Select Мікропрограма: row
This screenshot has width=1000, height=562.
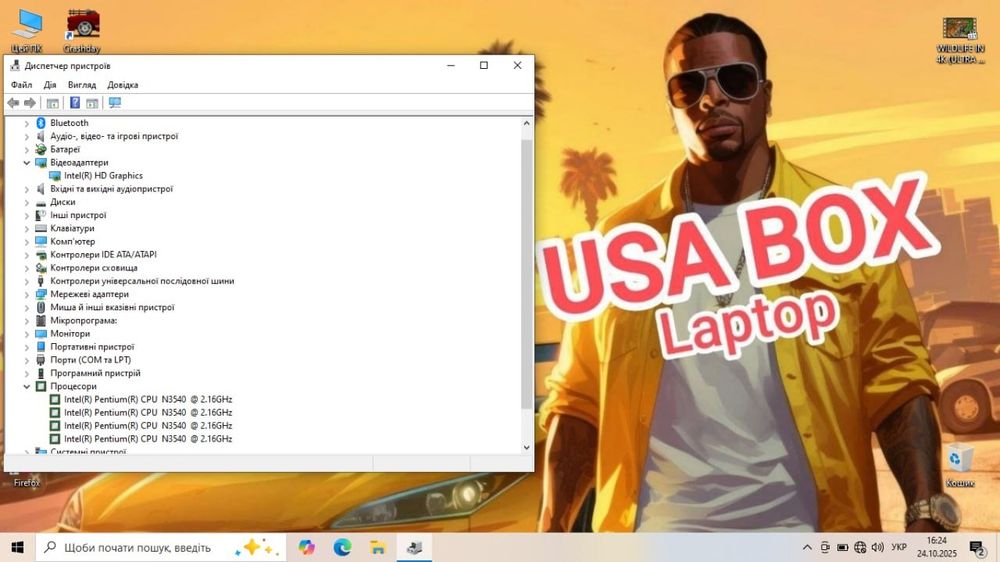click(84, 320)
